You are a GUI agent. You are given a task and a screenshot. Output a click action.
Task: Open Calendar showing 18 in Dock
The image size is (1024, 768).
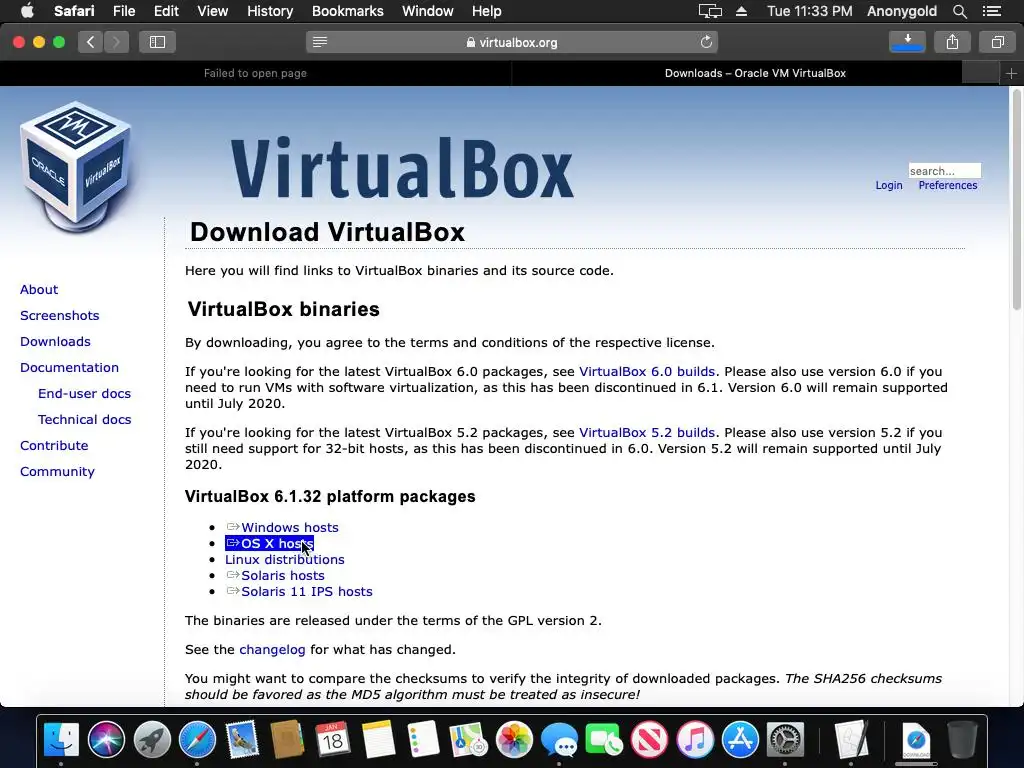pos(332,739)
